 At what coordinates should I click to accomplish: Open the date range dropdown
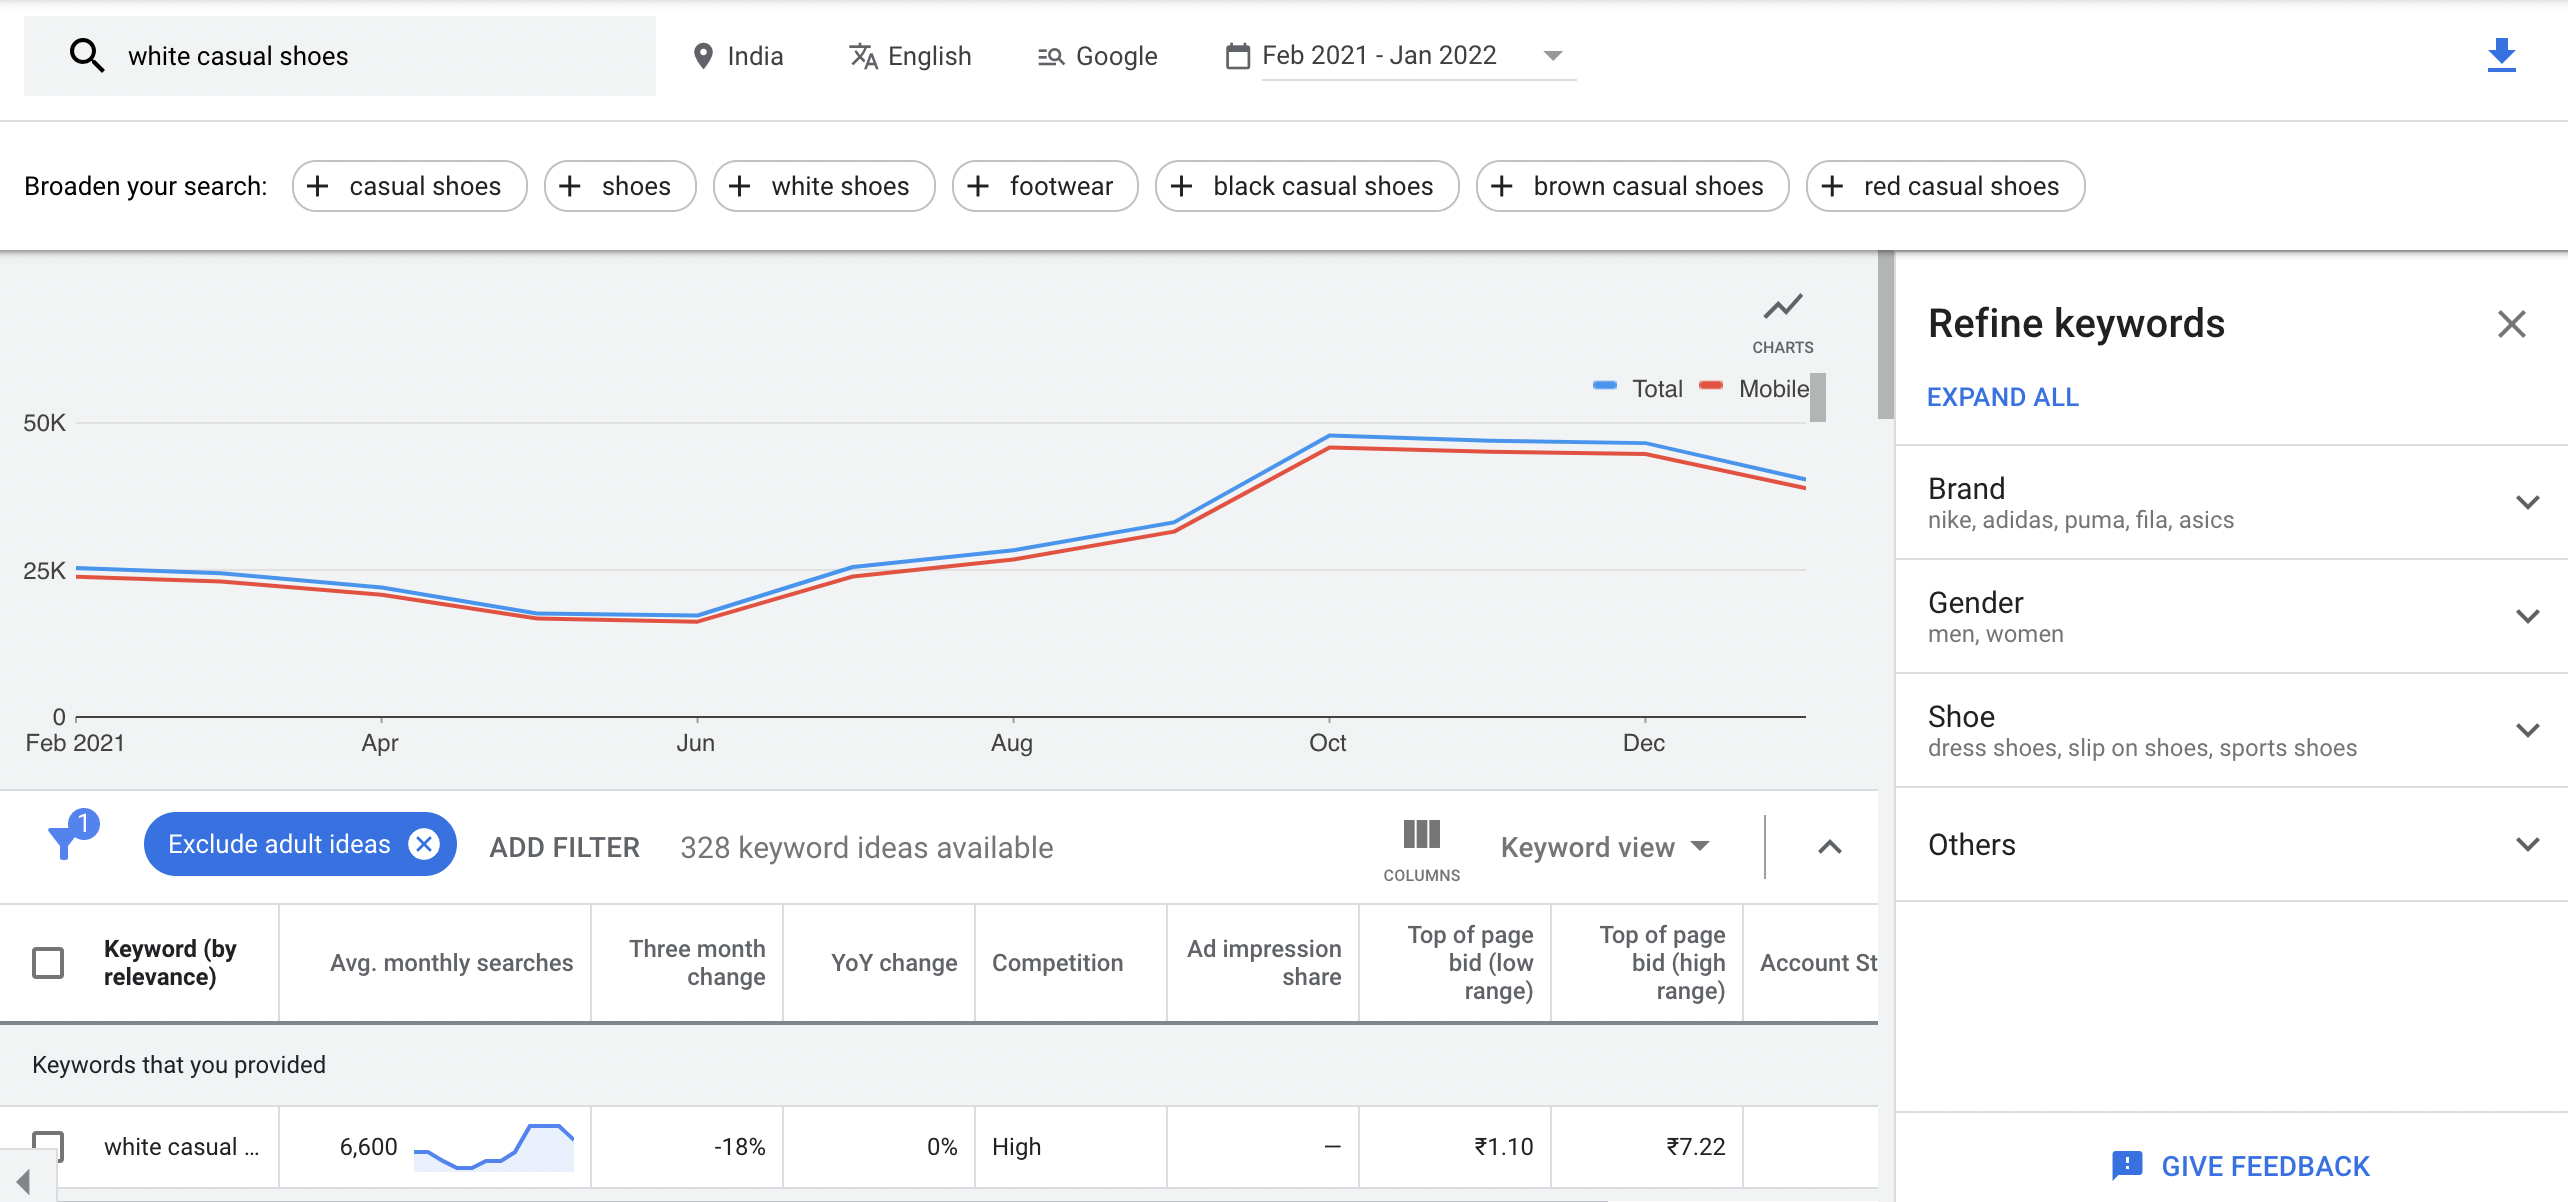(x=1552, y=56)
